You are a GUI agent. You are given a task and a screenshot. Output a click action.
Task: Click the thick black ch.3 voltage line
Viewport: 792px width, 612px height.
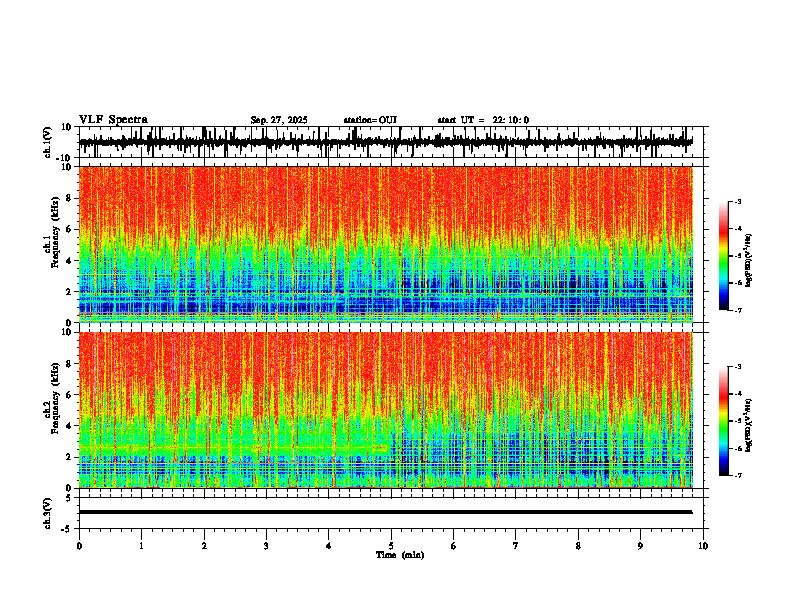coord(385,512)
